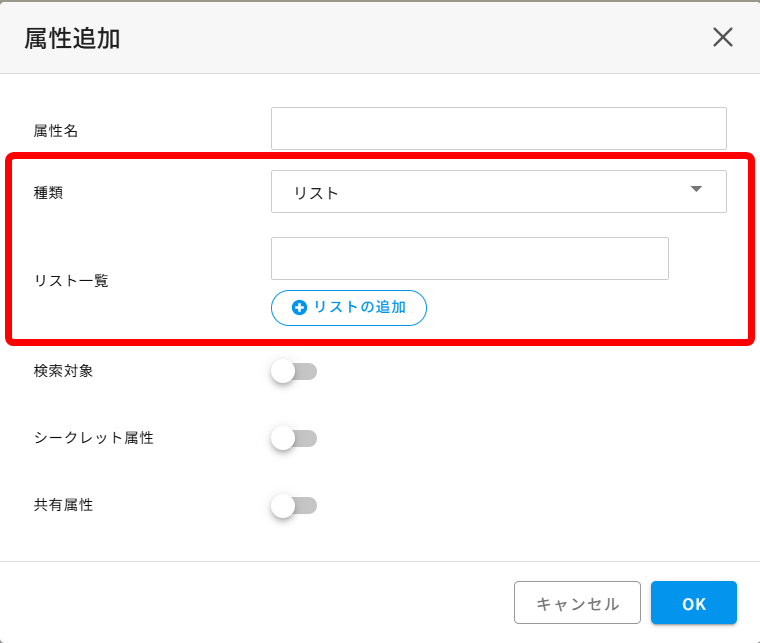Cancel with the キャンセル button
The image size is (760, 643).
577,602
